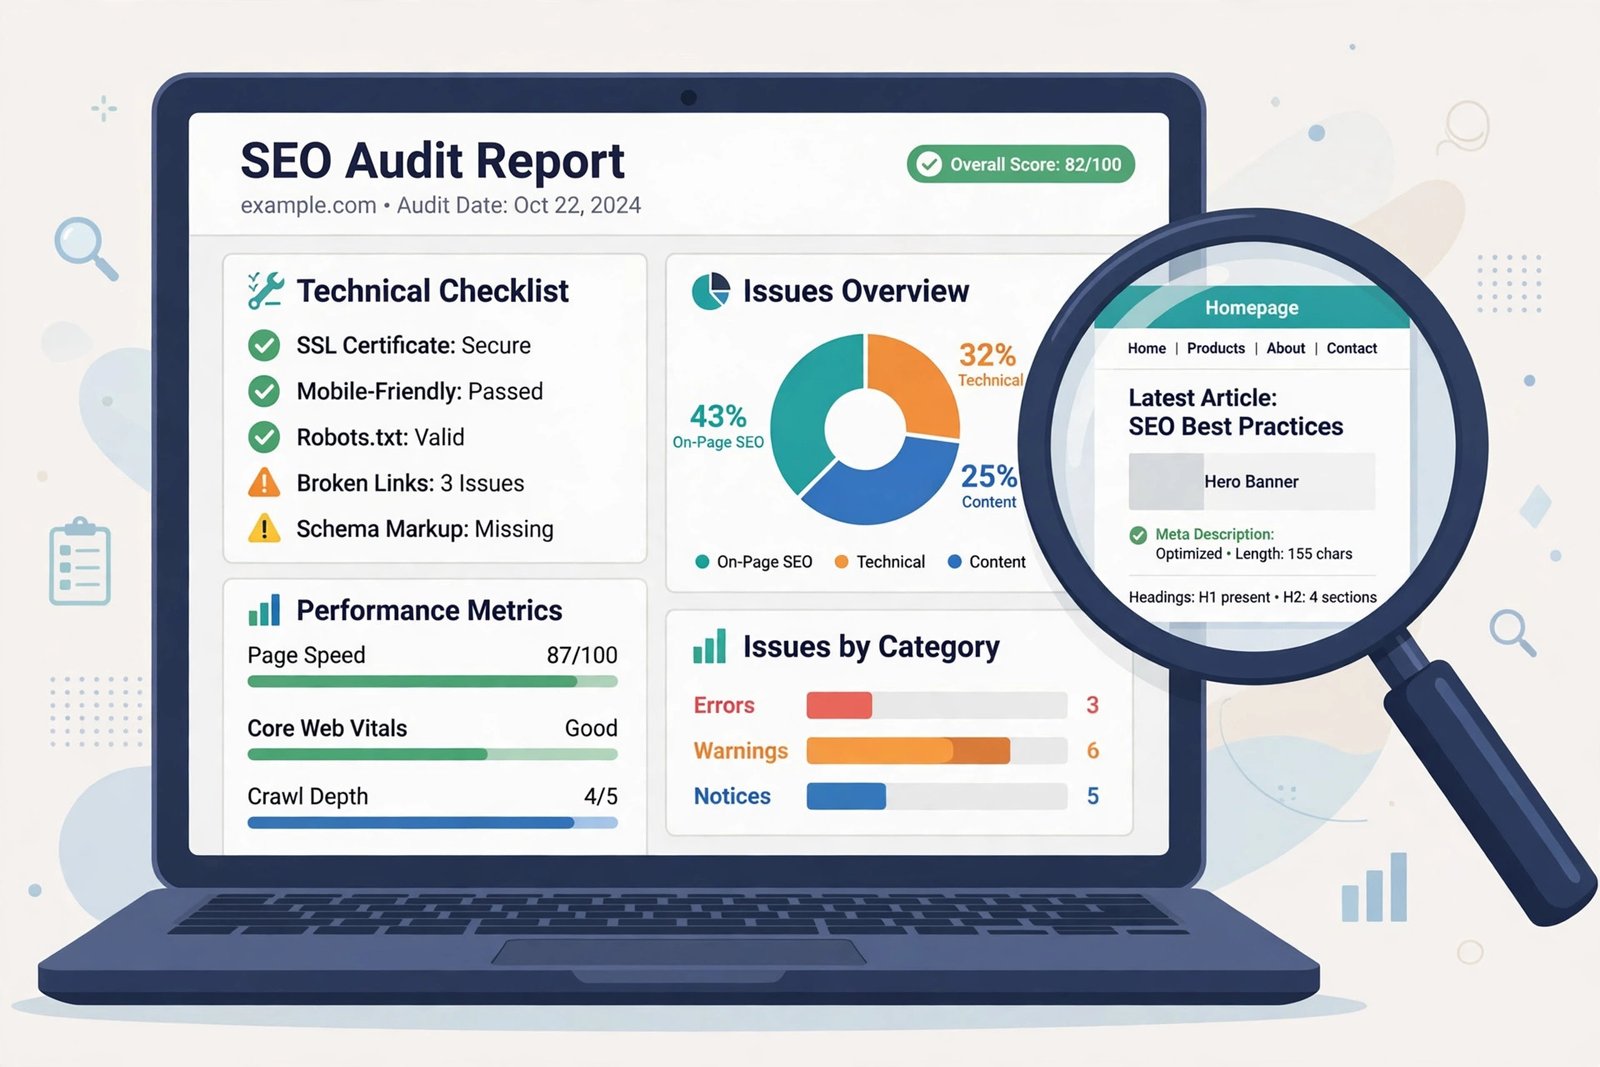1600x1067 pixels.
Task: Click Schema Markup: Missing text
Action: [x=425, y=529]
